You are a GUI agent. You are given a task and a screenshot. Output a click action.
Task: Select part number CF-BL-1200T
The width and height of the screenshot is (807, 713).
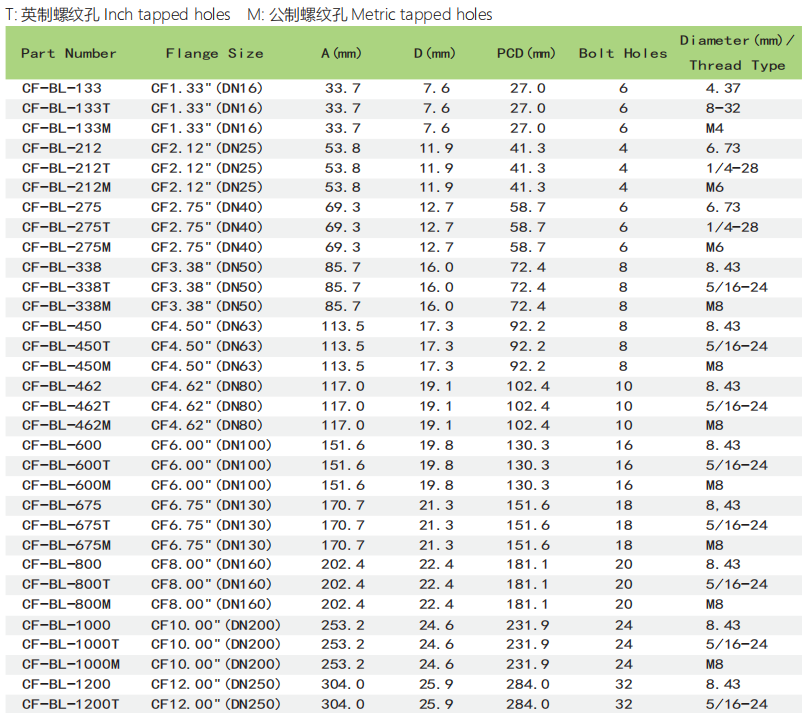[70, 704]
